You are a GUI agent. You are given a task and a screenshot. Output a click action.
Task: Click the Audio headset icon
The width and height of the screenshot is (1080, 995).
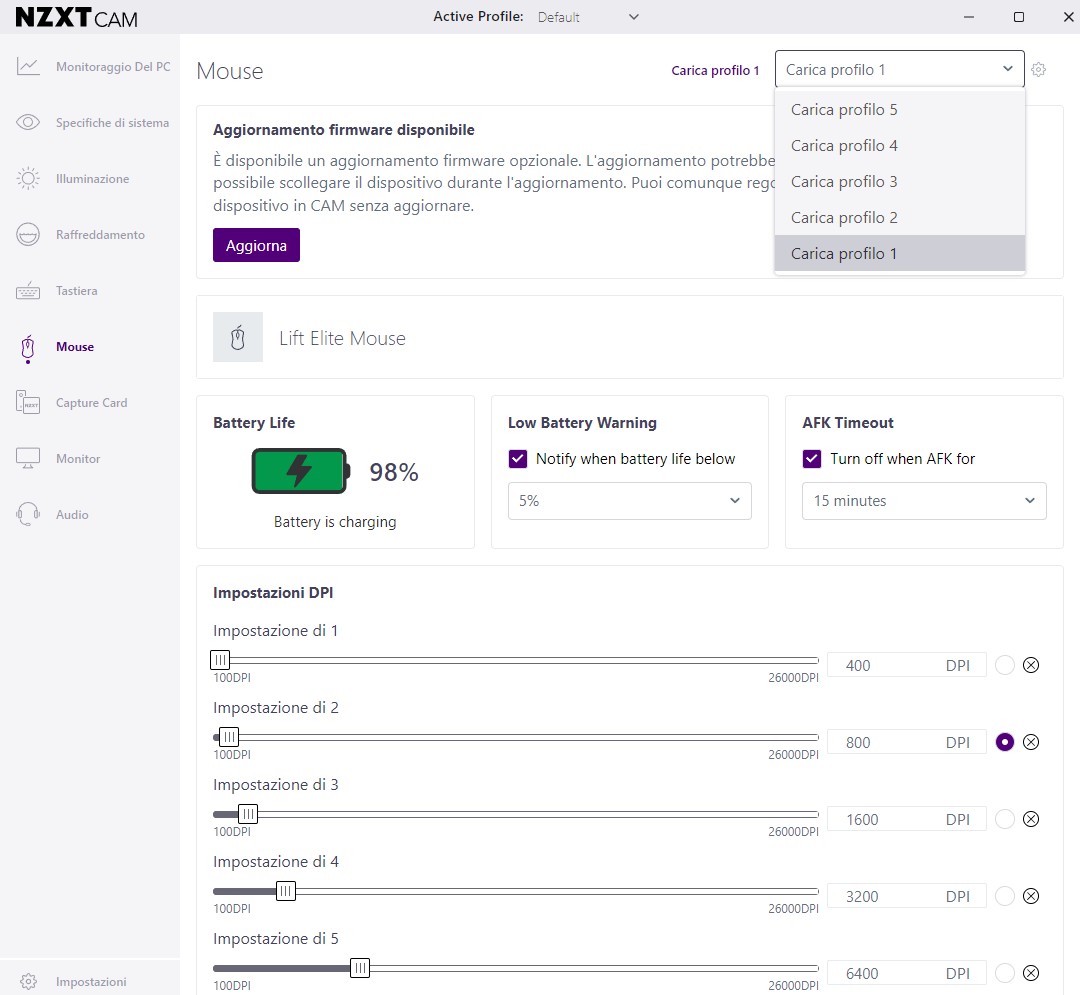point(28,515)
